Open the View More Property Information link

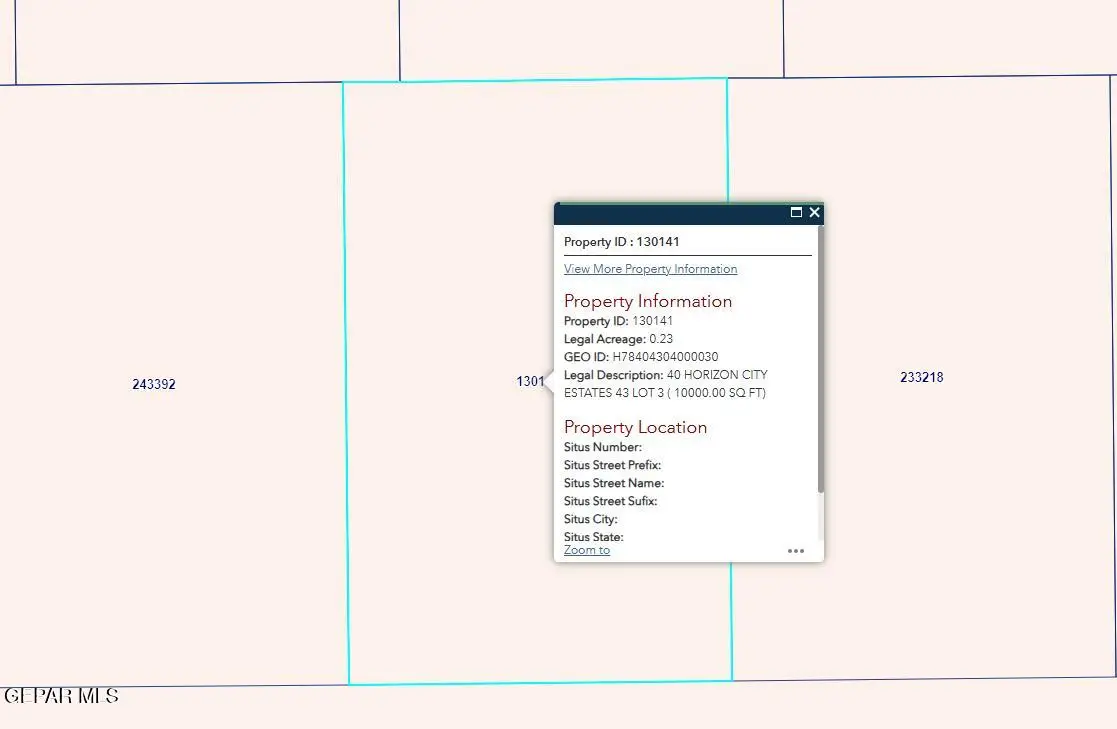tap(650, 268)
